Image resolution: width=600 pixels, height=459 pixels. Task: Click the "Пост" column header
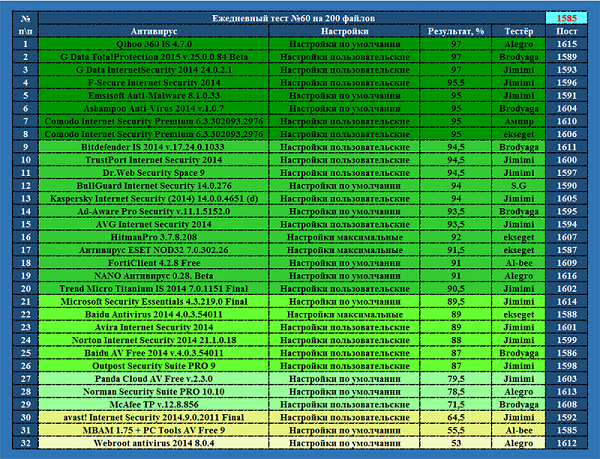pyautogui.click(x=564, y=31)
